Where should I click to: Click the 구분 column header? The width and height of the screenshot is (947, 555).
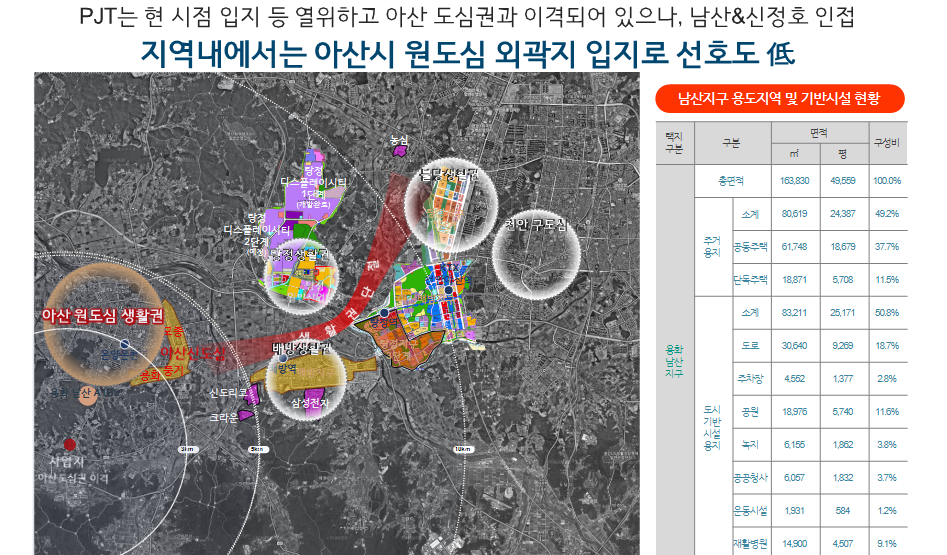point(732,143)
